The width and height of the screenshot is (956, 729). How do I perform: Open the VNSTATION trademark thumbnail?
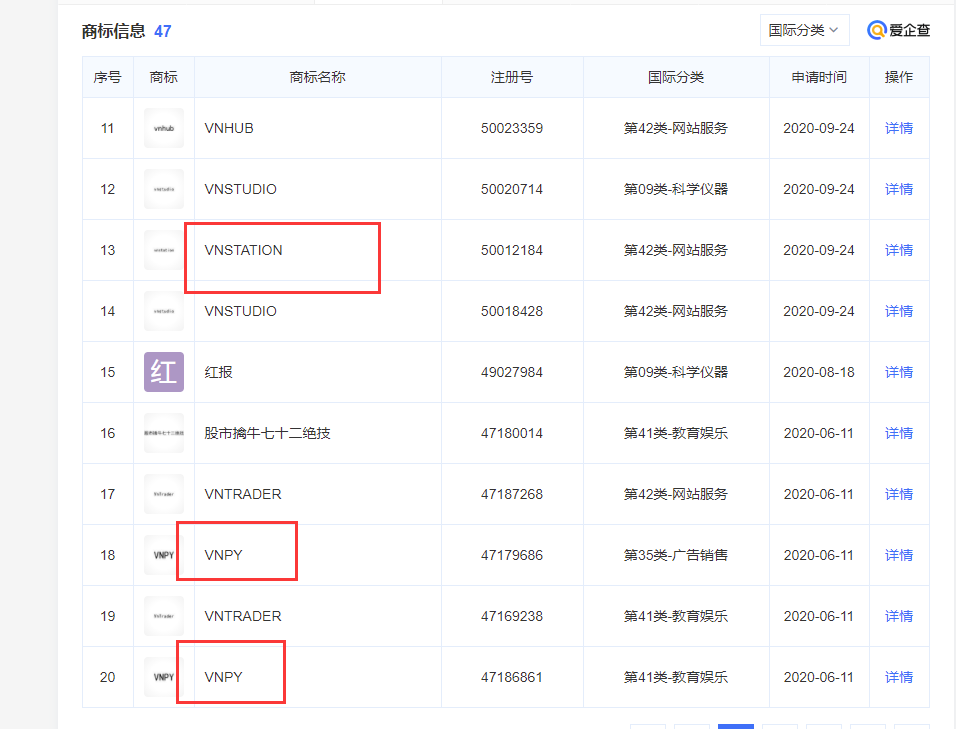(163, 250)
